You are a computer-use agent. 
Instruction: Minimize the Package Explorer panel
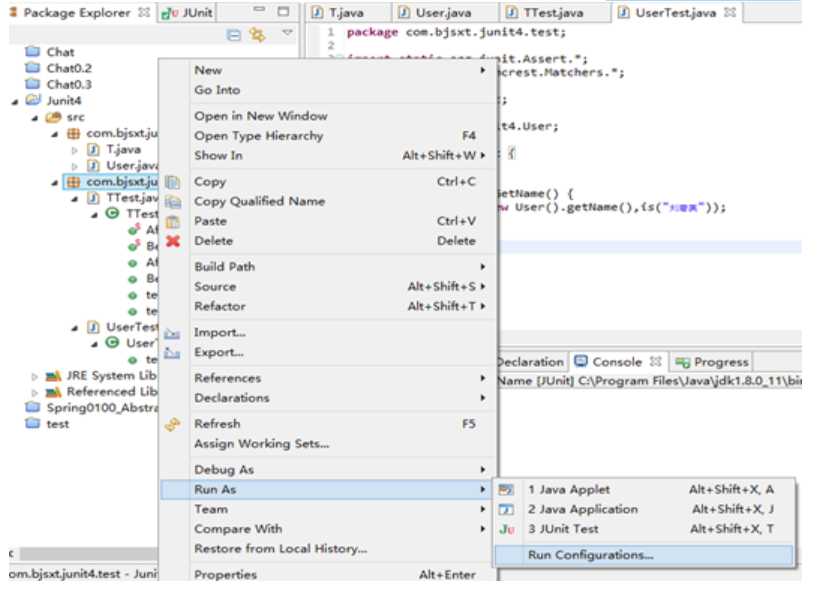(x=259, y=10)
